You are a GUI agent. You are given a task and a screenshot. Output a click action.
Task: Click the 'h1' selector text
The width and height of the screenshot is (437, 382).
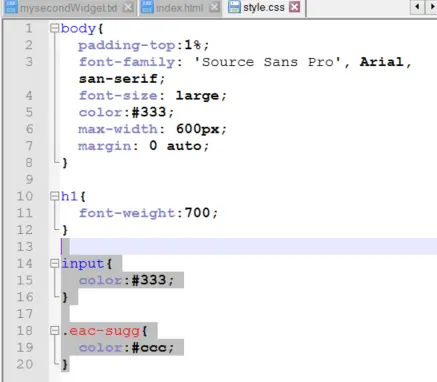[x=69, y=196]
